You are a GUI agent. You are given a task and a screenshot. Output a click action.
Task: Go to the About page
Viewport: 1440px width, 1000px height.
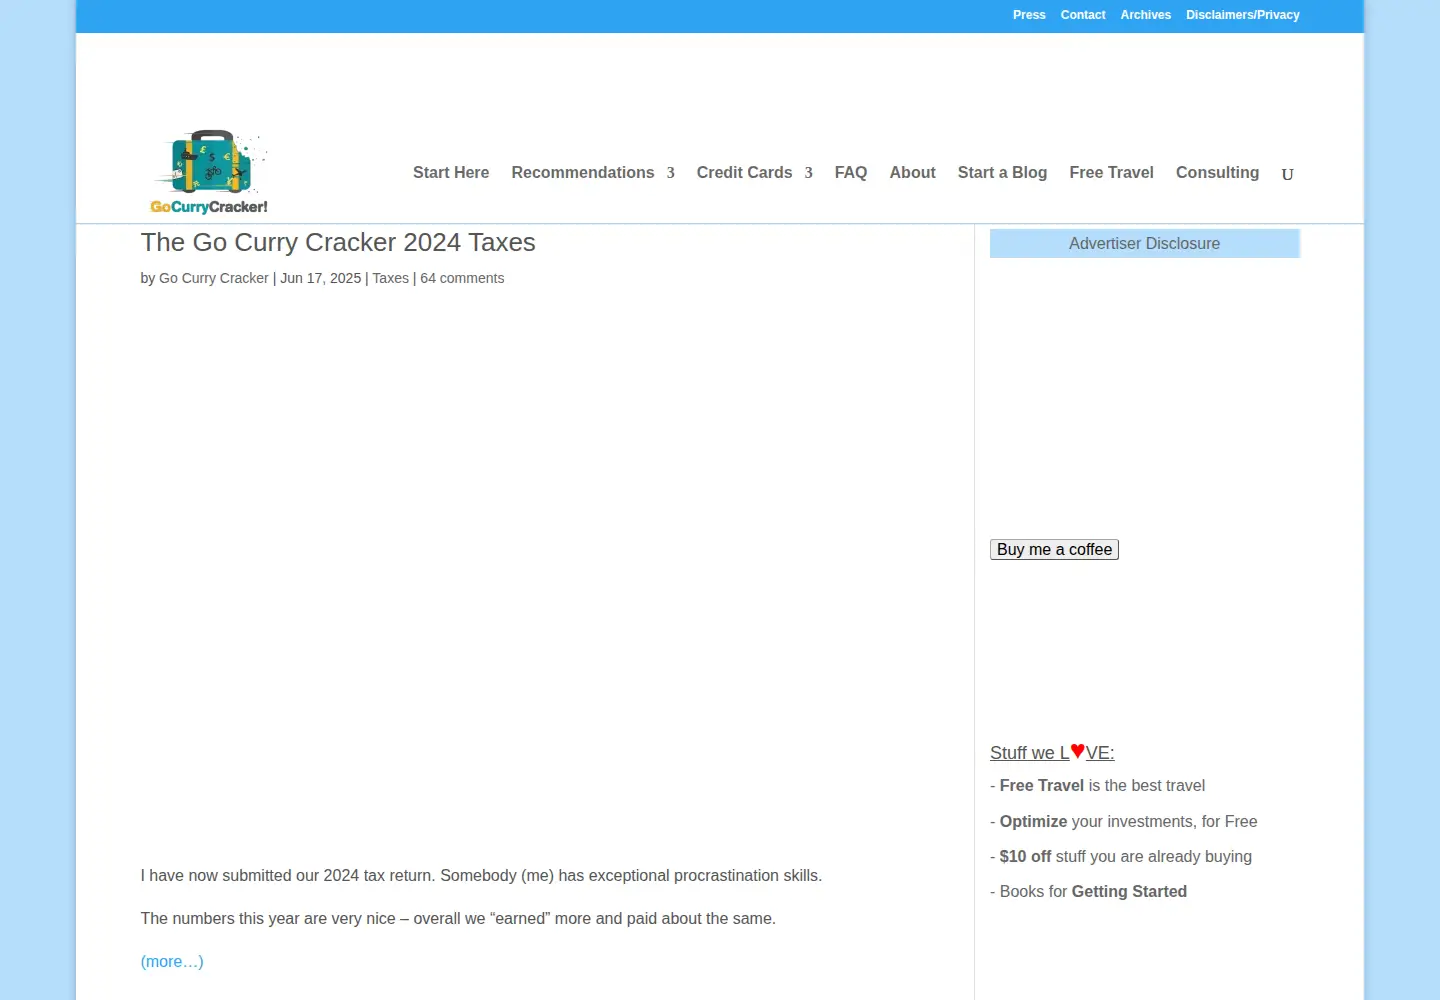pyautogui.click(x=913, y=172)
